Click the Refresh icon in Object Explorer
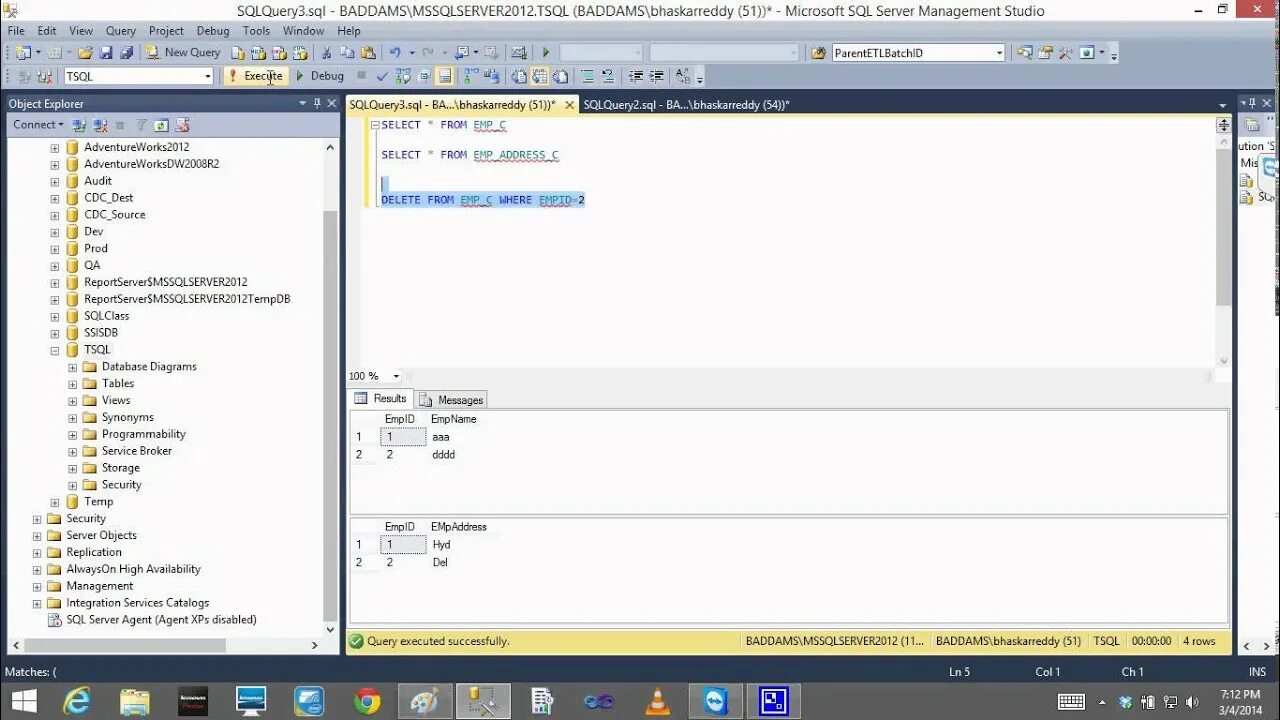1280x720 pixels. point(161,125)
